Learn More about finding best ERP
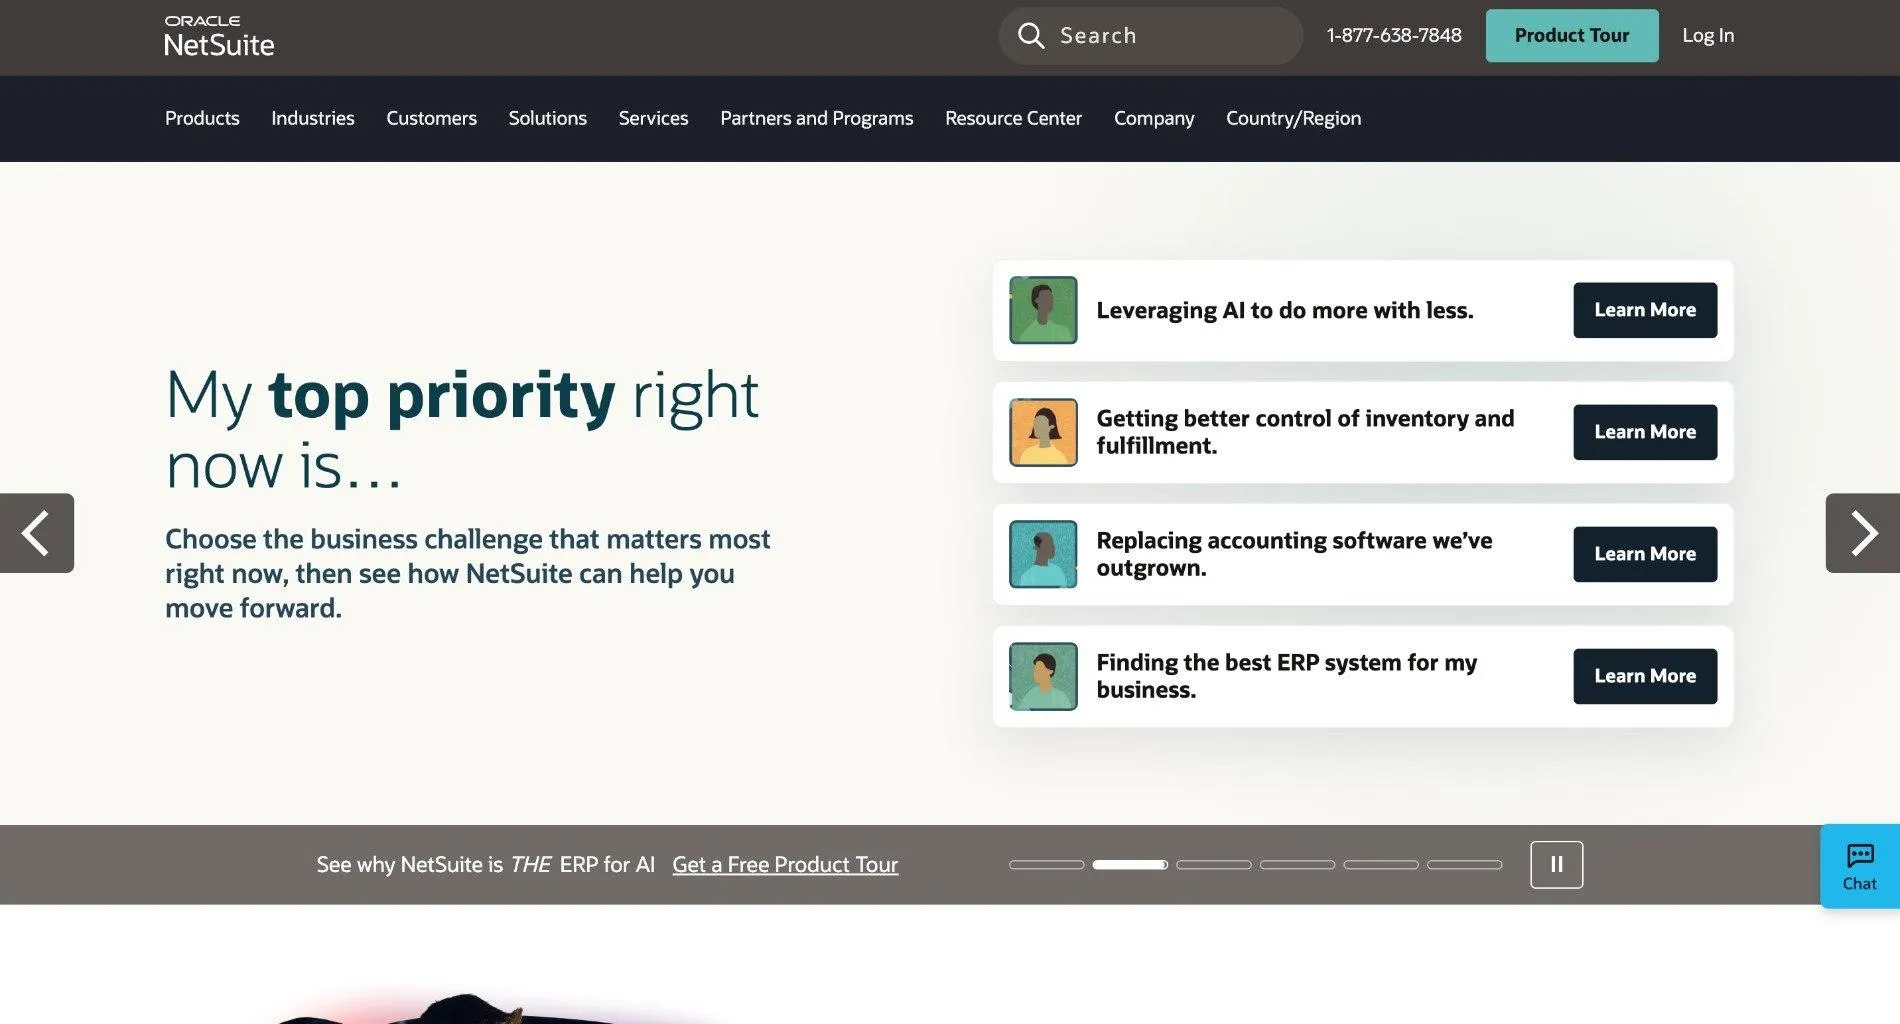This screenshot has height=1024, width=1900. [1645, 676]
